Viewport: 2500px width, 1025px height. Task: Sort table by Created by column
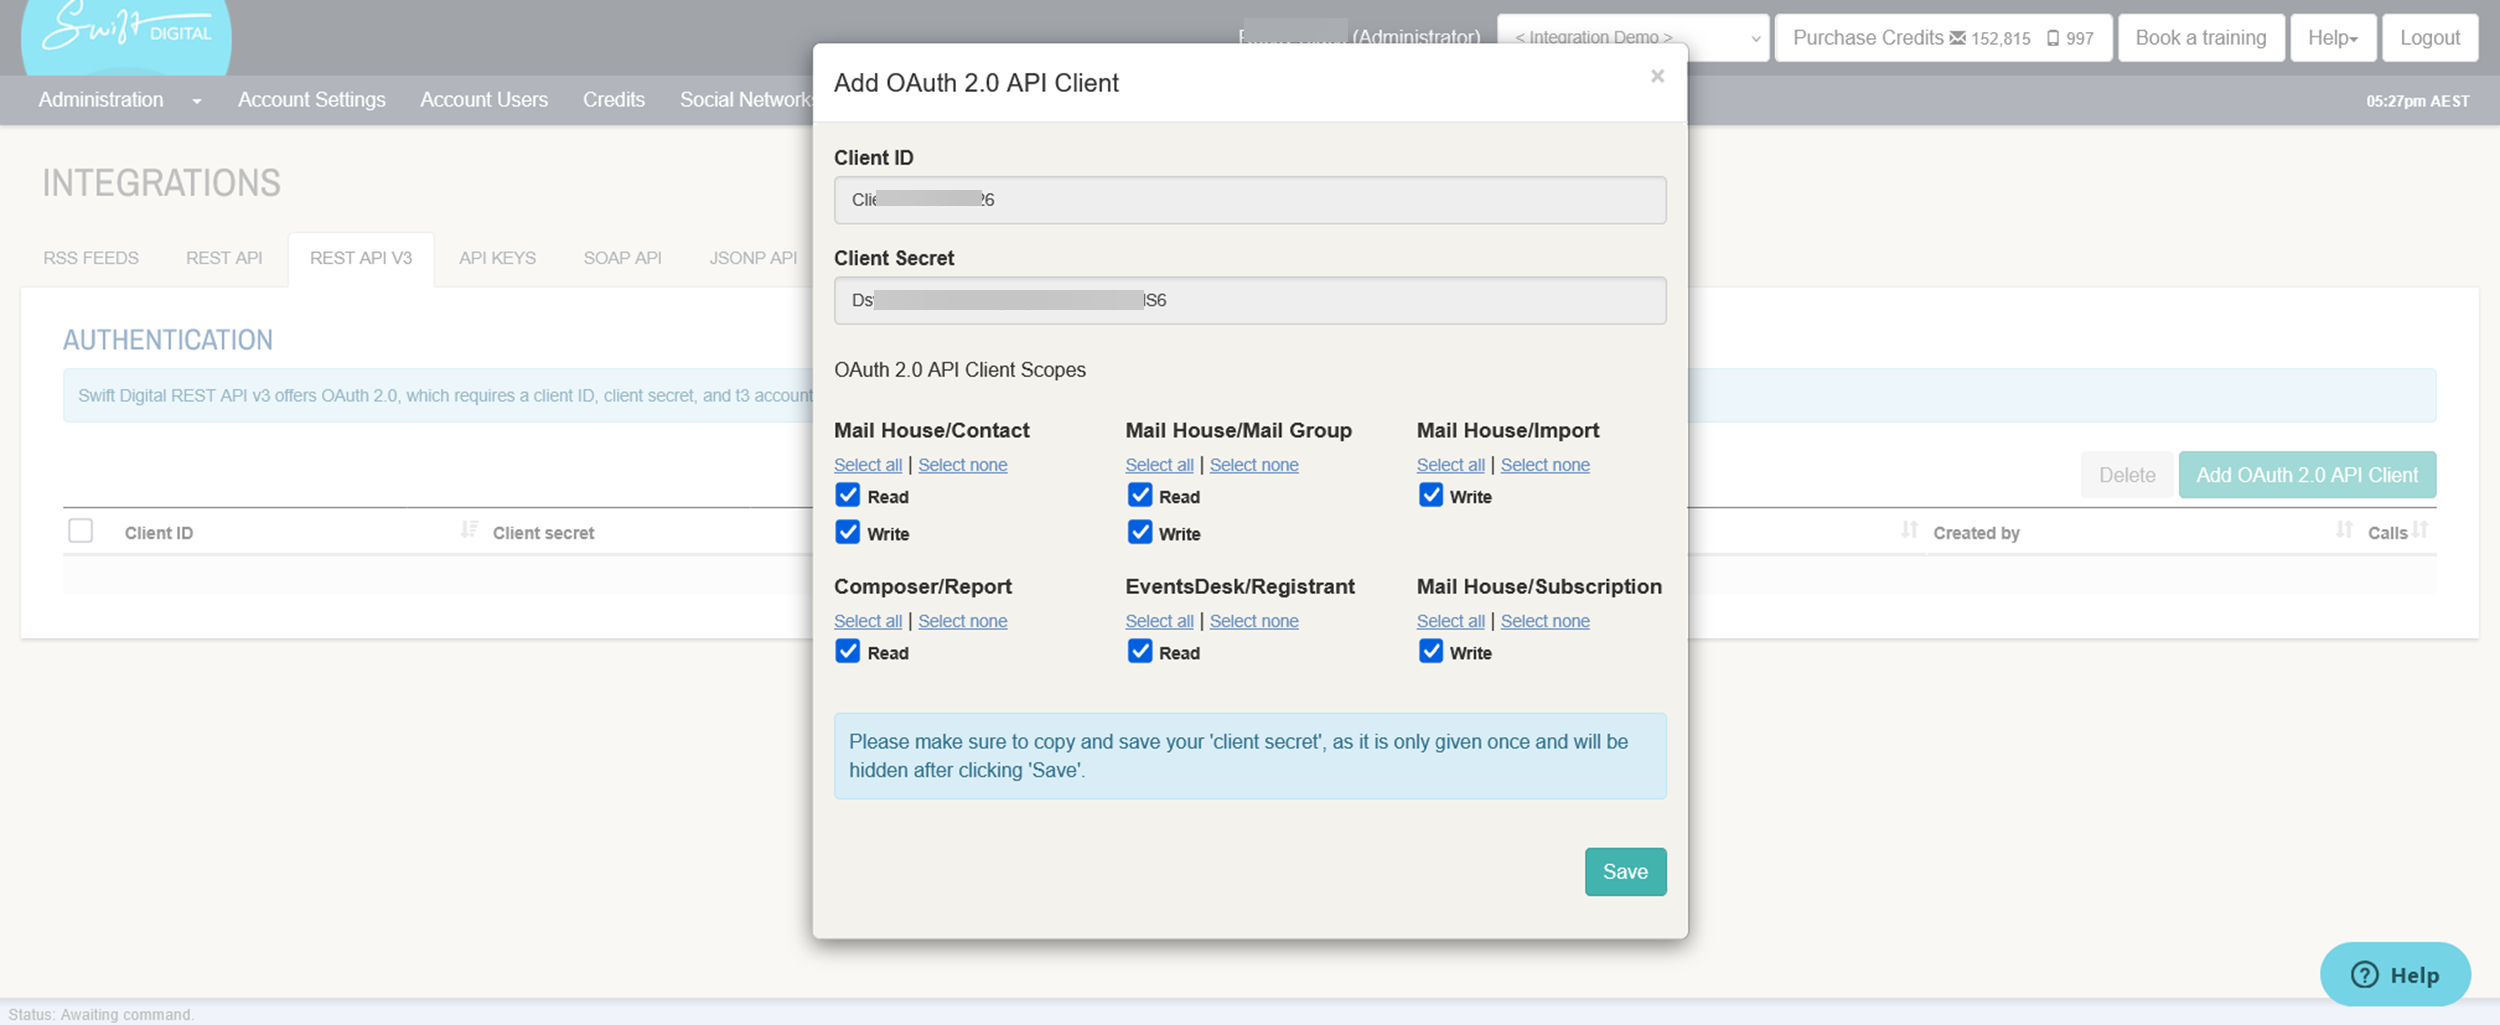pyautogui.click(x=2344, y=530)
